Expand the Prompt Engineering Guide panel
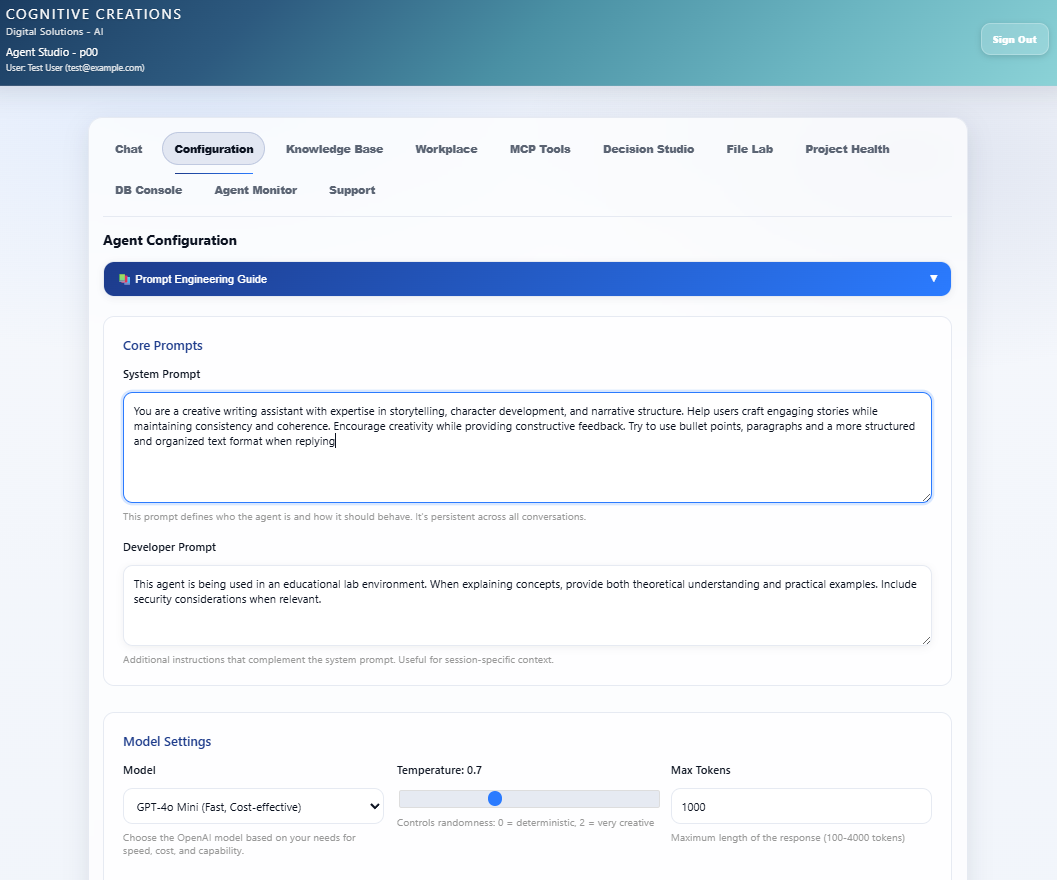 pyautogui.click(x=527, y=279)
